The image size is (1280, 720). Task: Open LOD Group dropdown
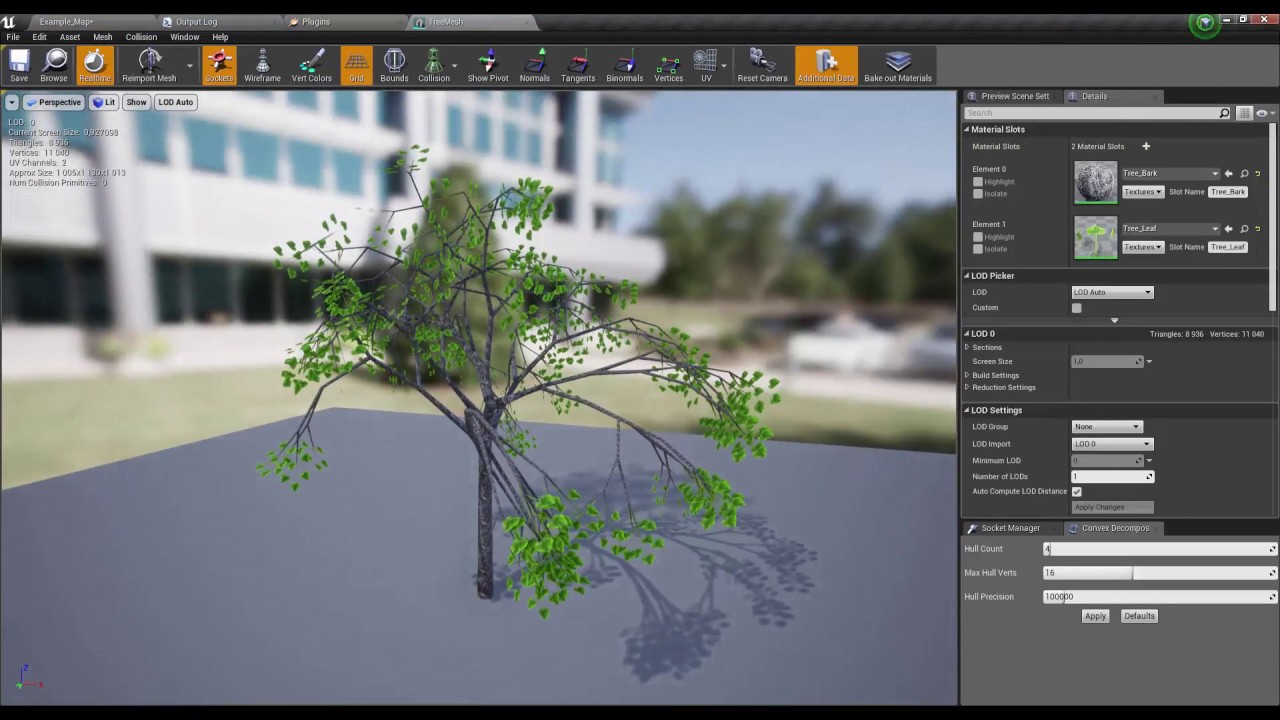[1106, 427]
